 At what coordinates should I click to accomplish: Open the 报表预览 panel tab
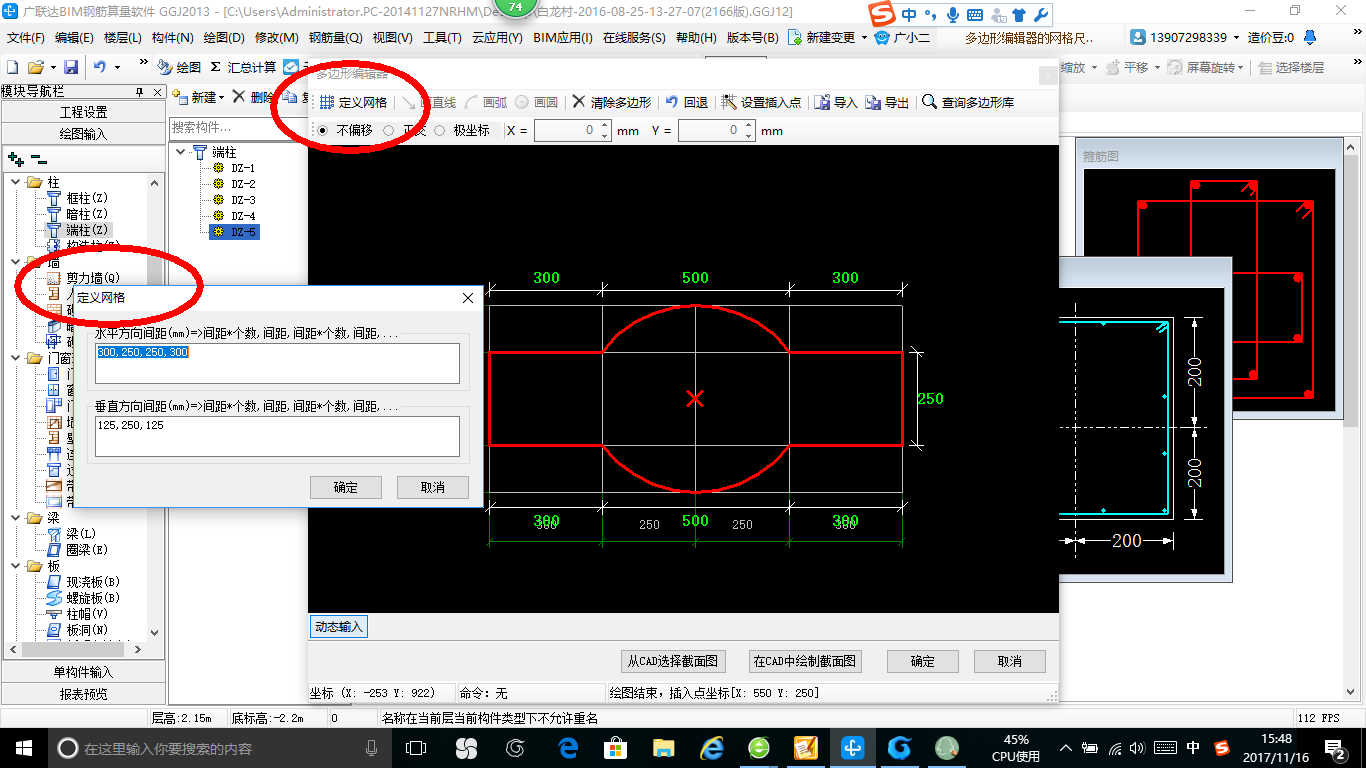pos(83,693)
